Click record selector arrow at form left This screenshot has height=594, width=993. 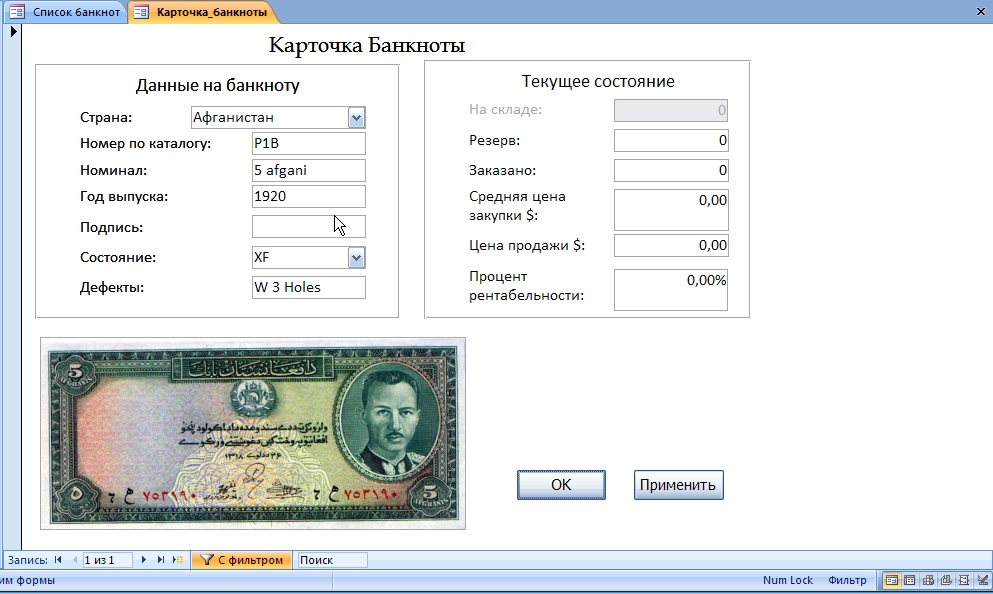[x=13, y=31]
